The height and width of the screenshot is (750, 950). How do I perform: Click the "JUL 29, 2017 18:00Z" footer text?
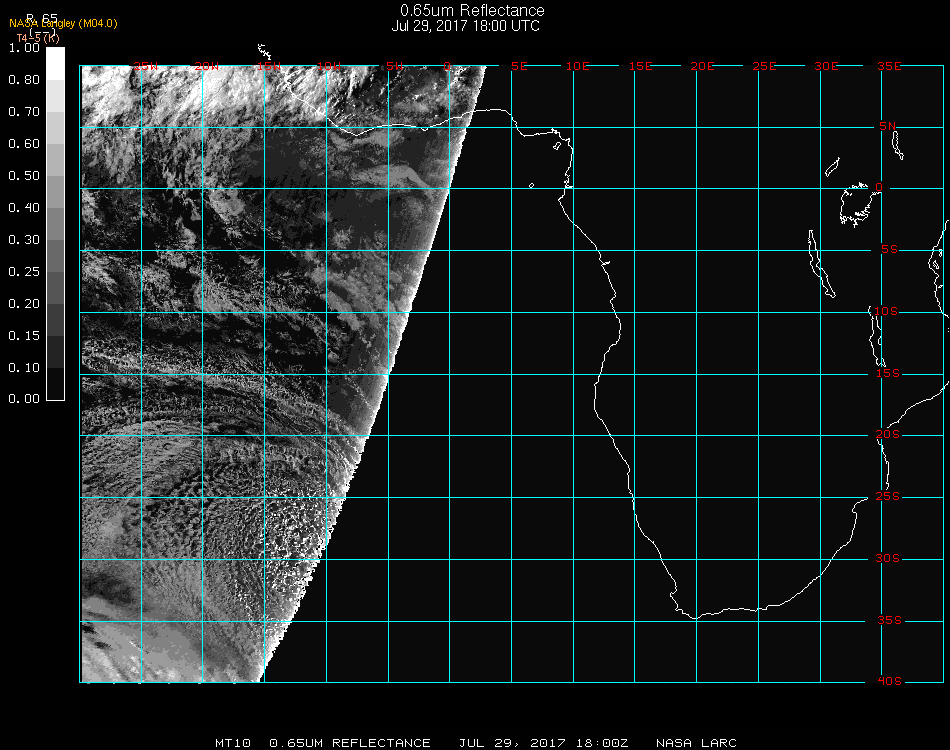(543, 743)
